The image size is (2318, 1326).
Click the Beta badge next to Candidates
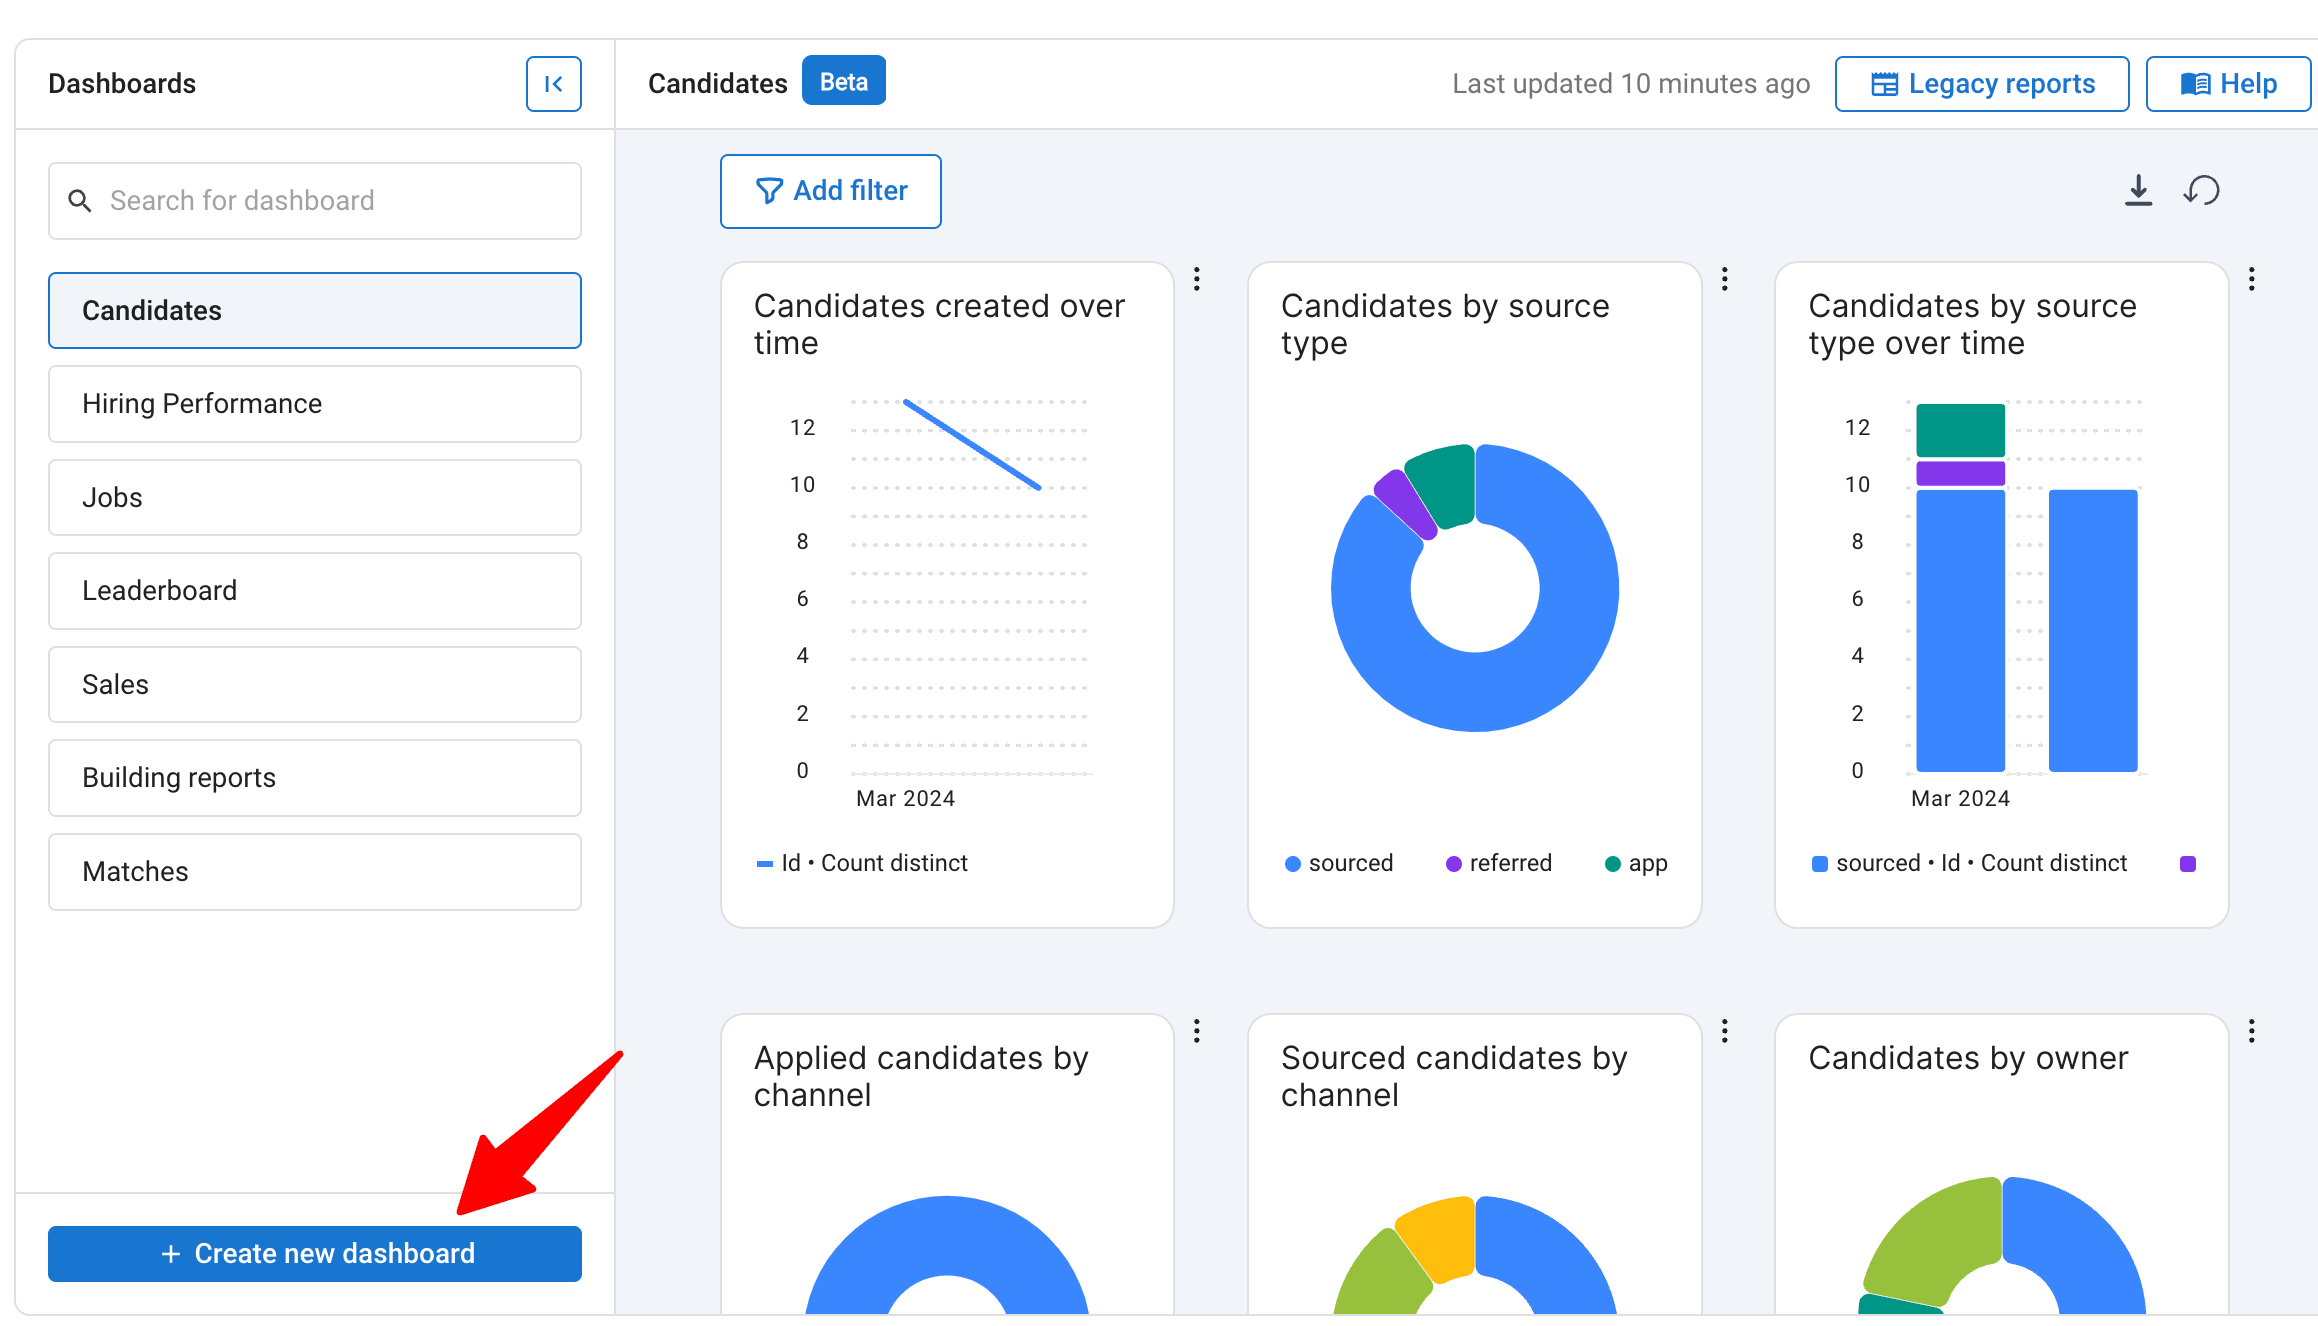pos(843,81)
